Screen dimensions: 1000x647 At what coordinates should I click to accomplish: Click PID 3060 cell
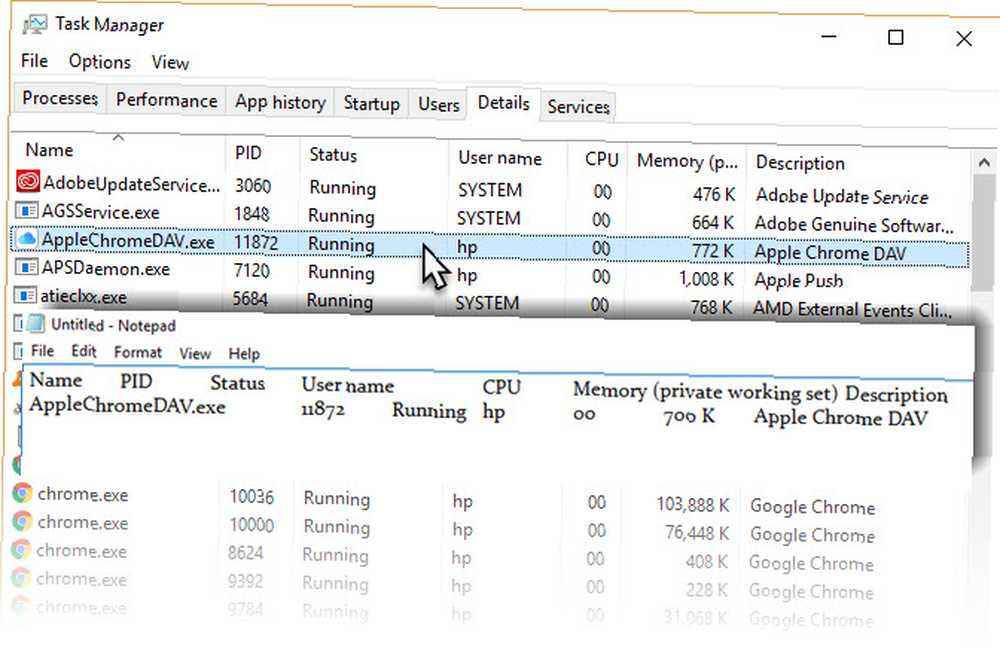click(253, 186)
